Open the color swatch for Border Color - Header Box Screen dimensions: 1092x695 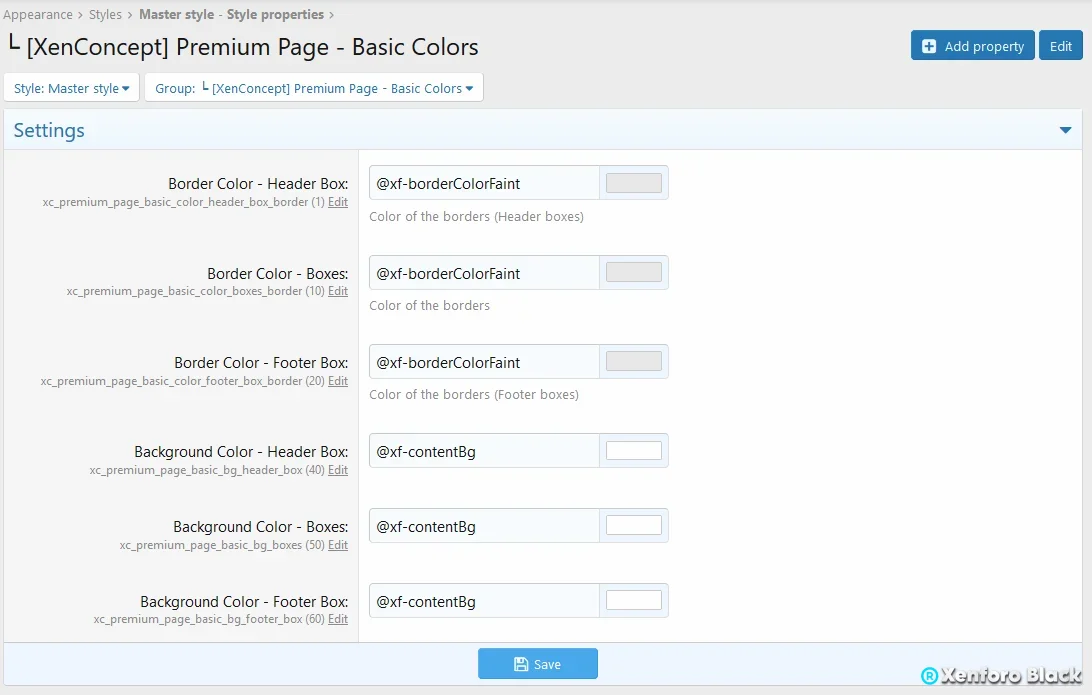click(x=634, y=183)
